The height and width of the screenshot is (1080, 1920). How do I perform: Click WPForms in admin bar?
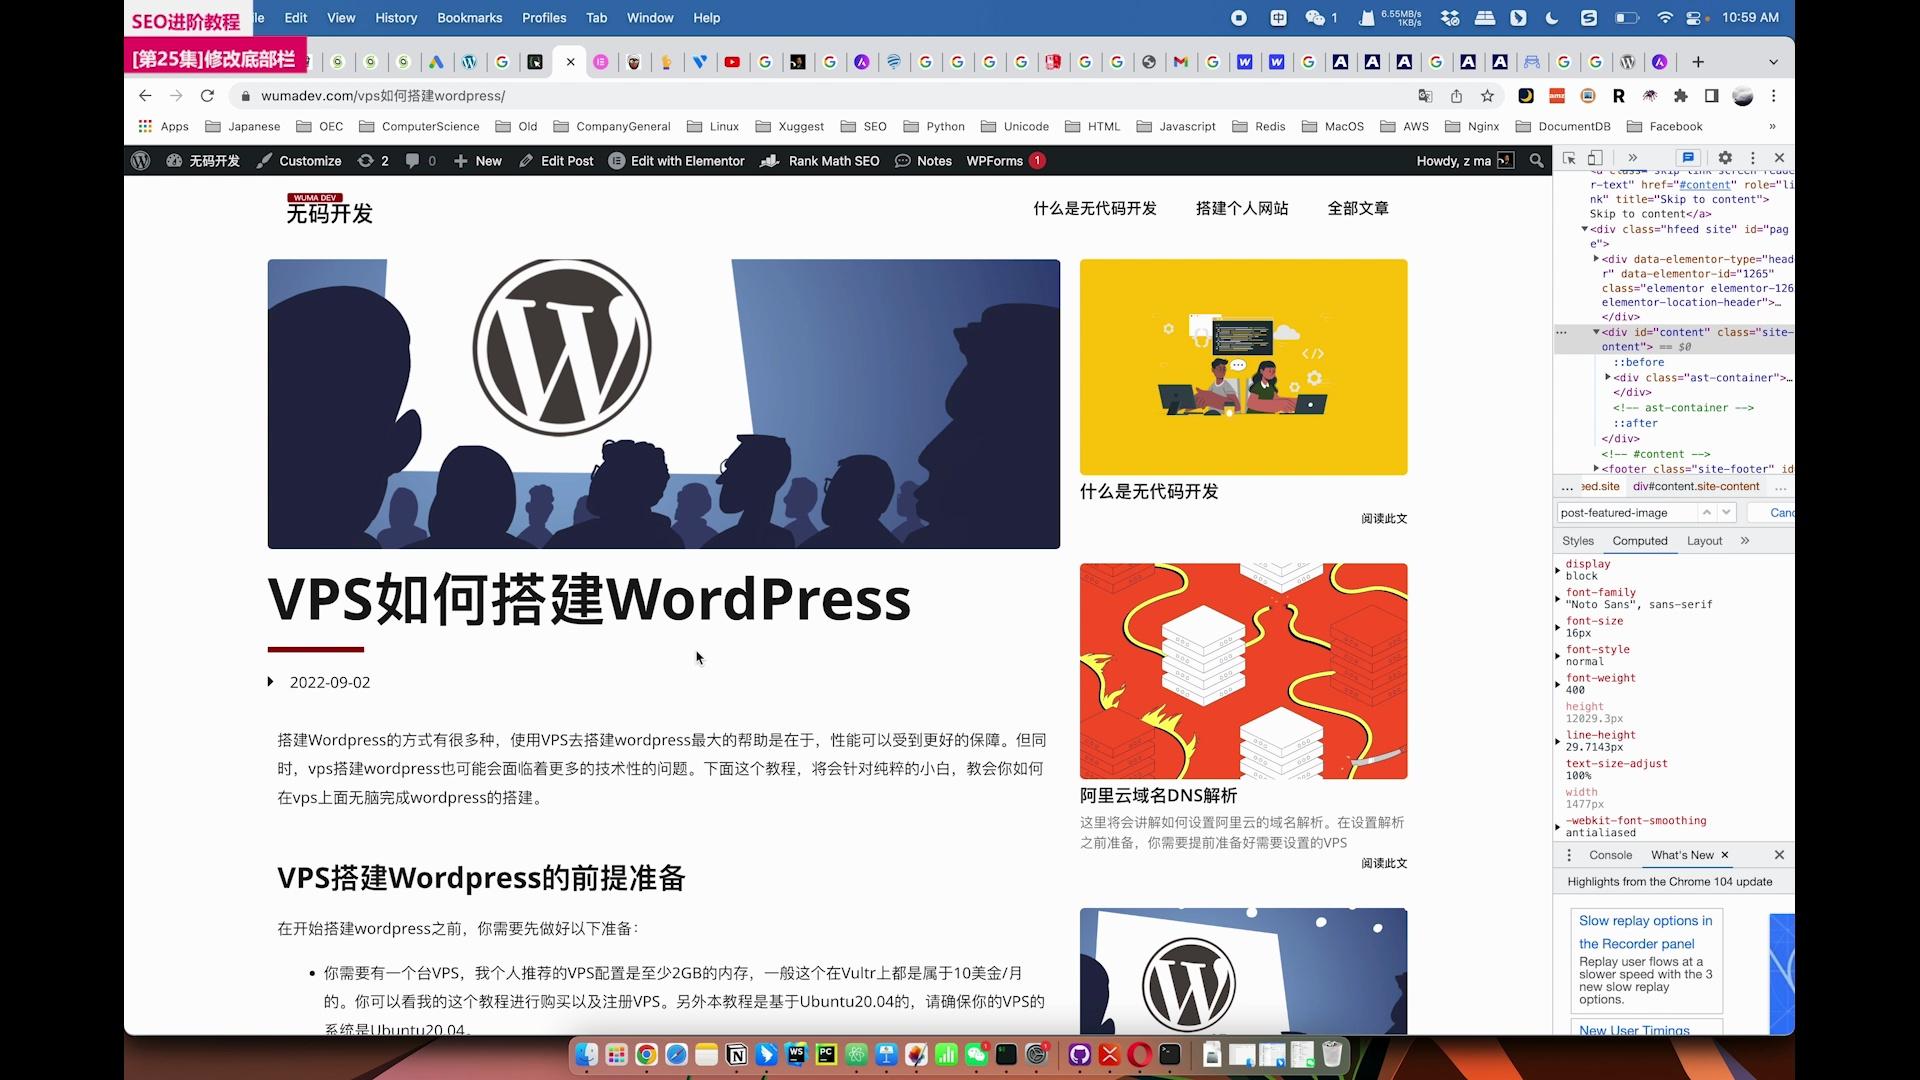[1005, 160]
